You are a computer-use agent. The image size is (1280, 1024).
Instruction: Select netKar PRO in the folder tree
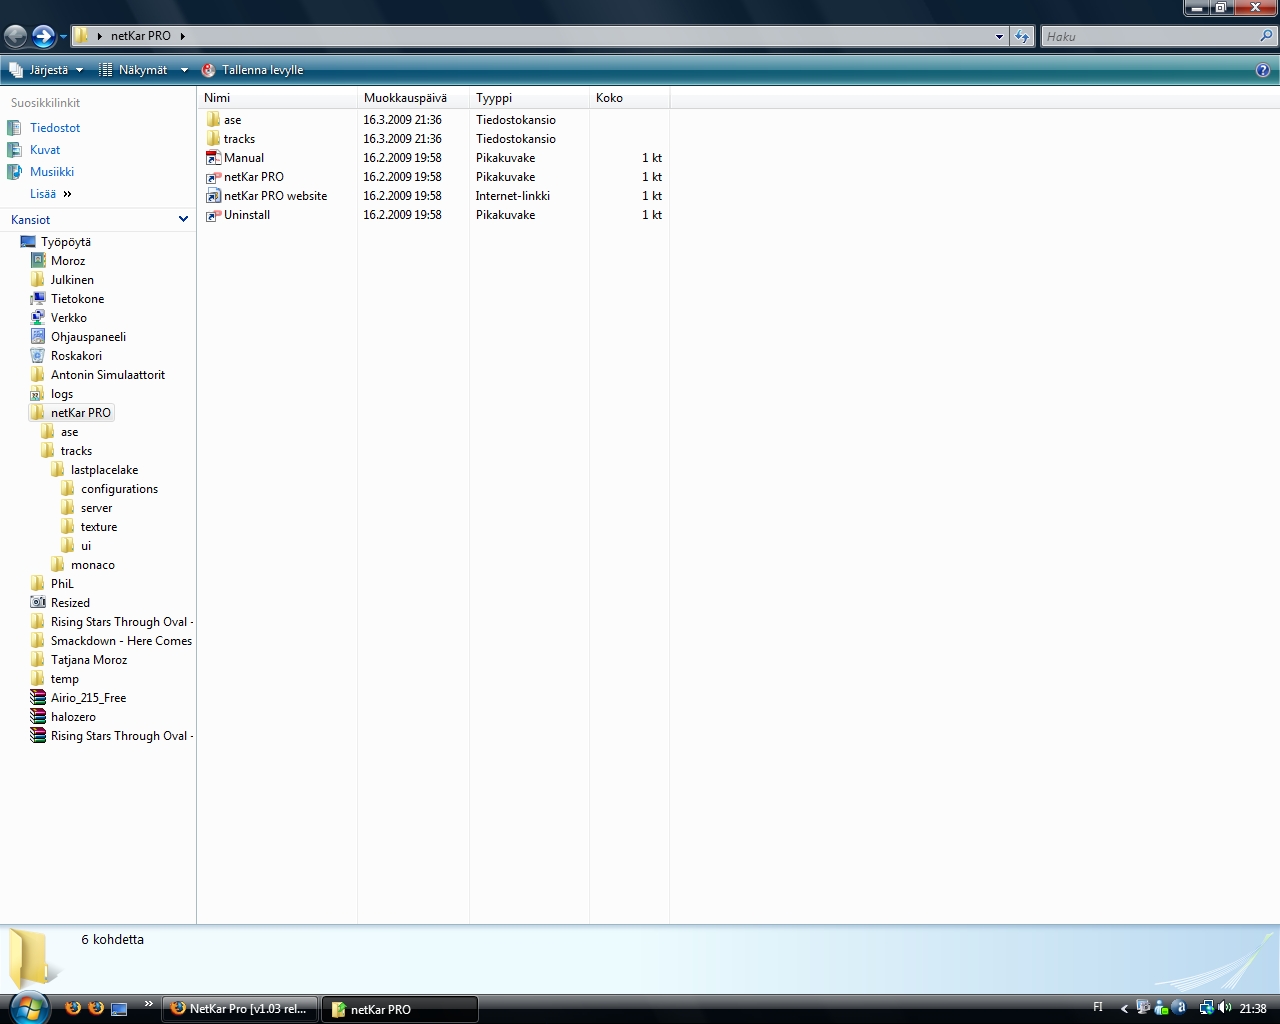[x=81, y=413]
